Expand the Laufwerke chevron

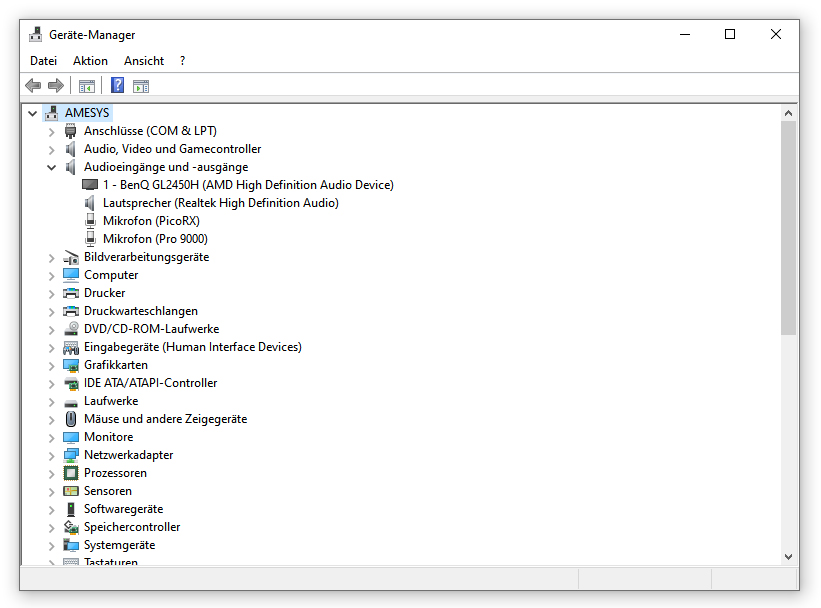pyautogui.click(x=51, y=402)
